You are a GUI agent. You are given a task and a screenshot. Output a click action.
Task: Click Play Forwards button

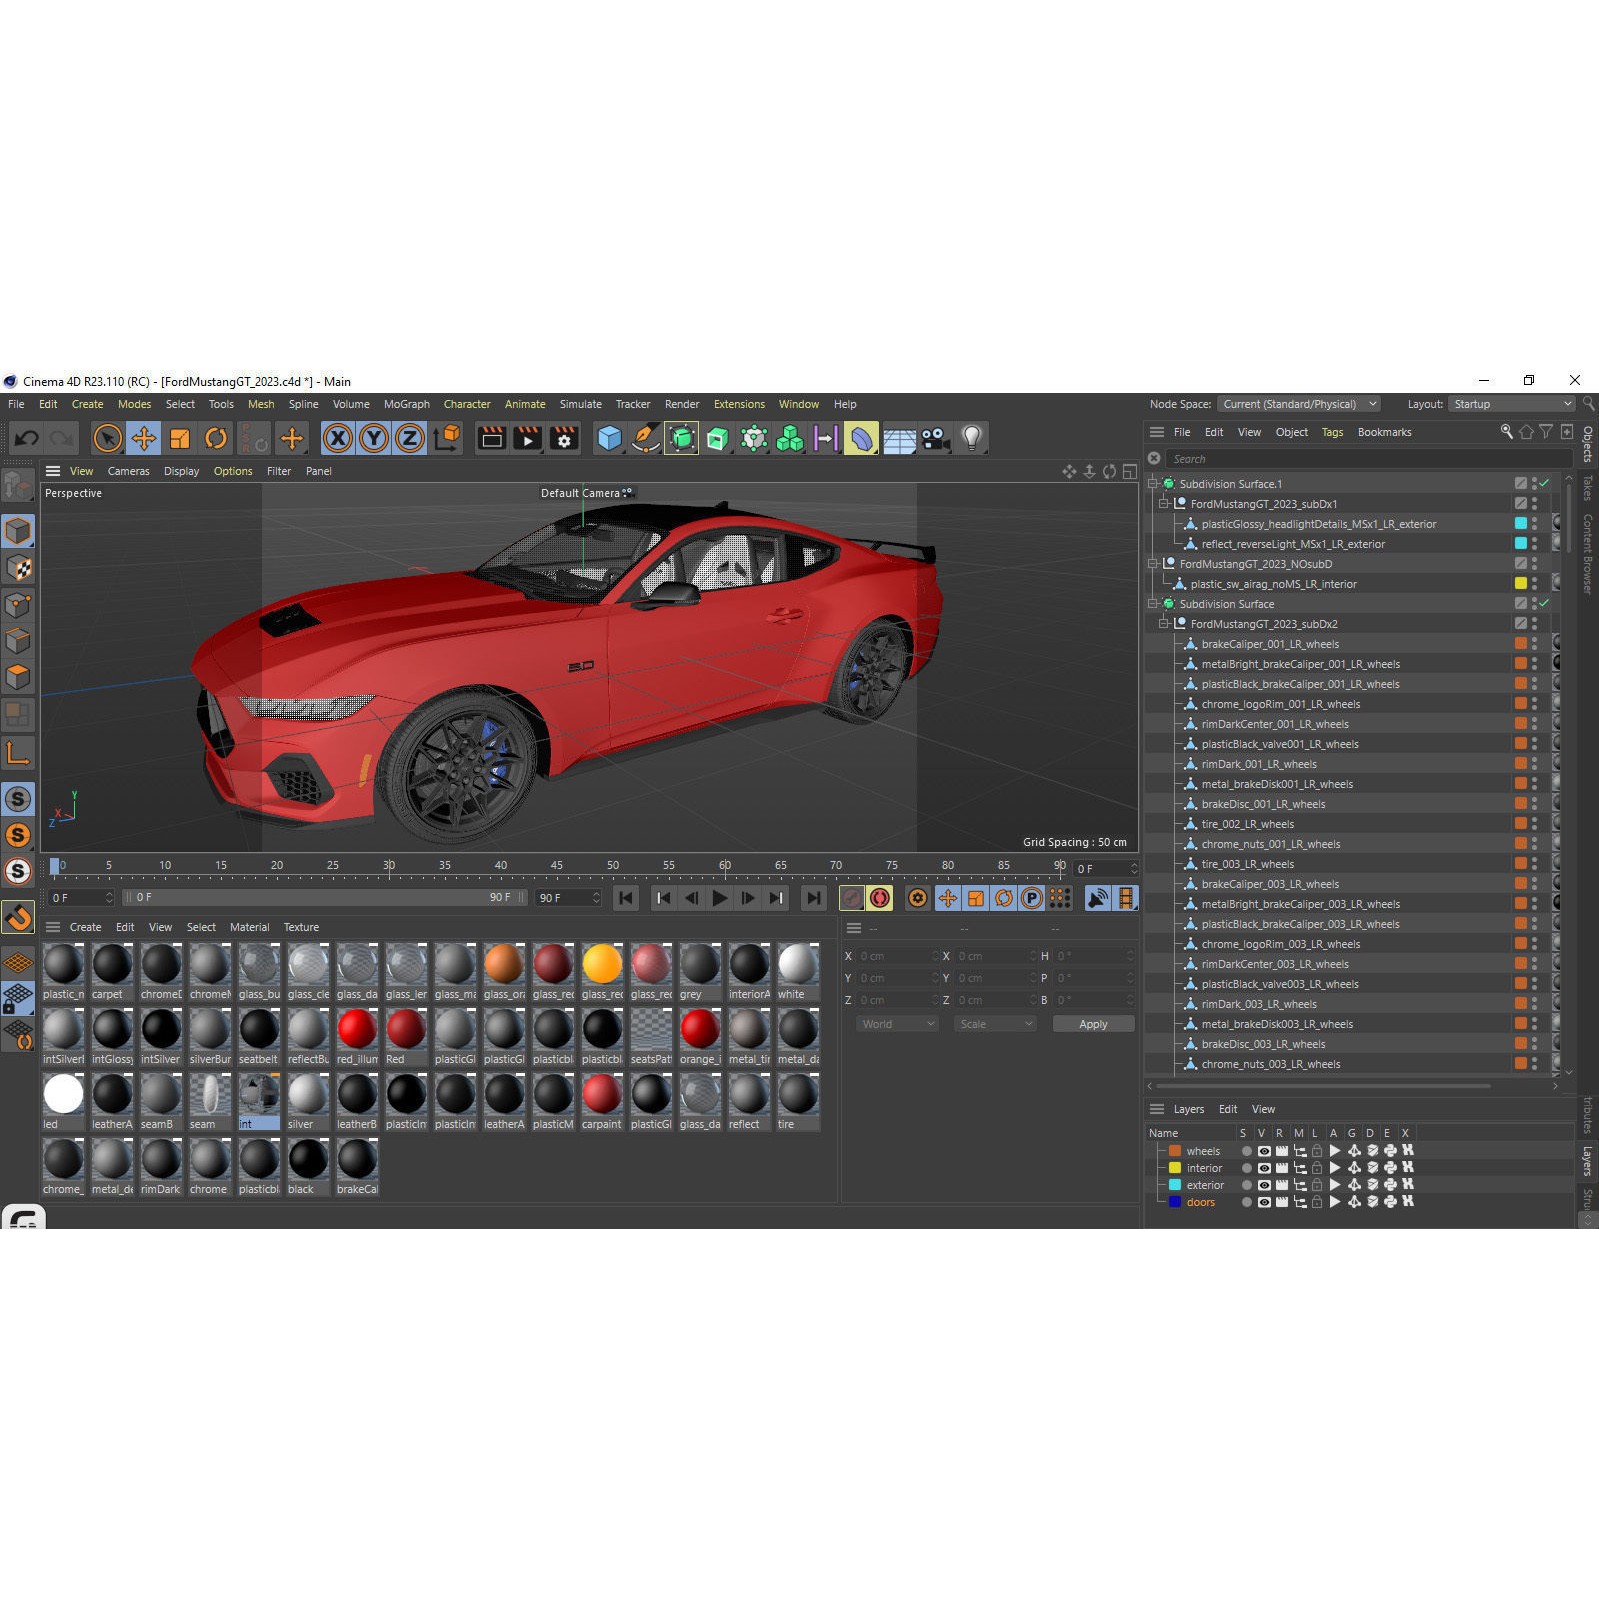pos(719,898)
